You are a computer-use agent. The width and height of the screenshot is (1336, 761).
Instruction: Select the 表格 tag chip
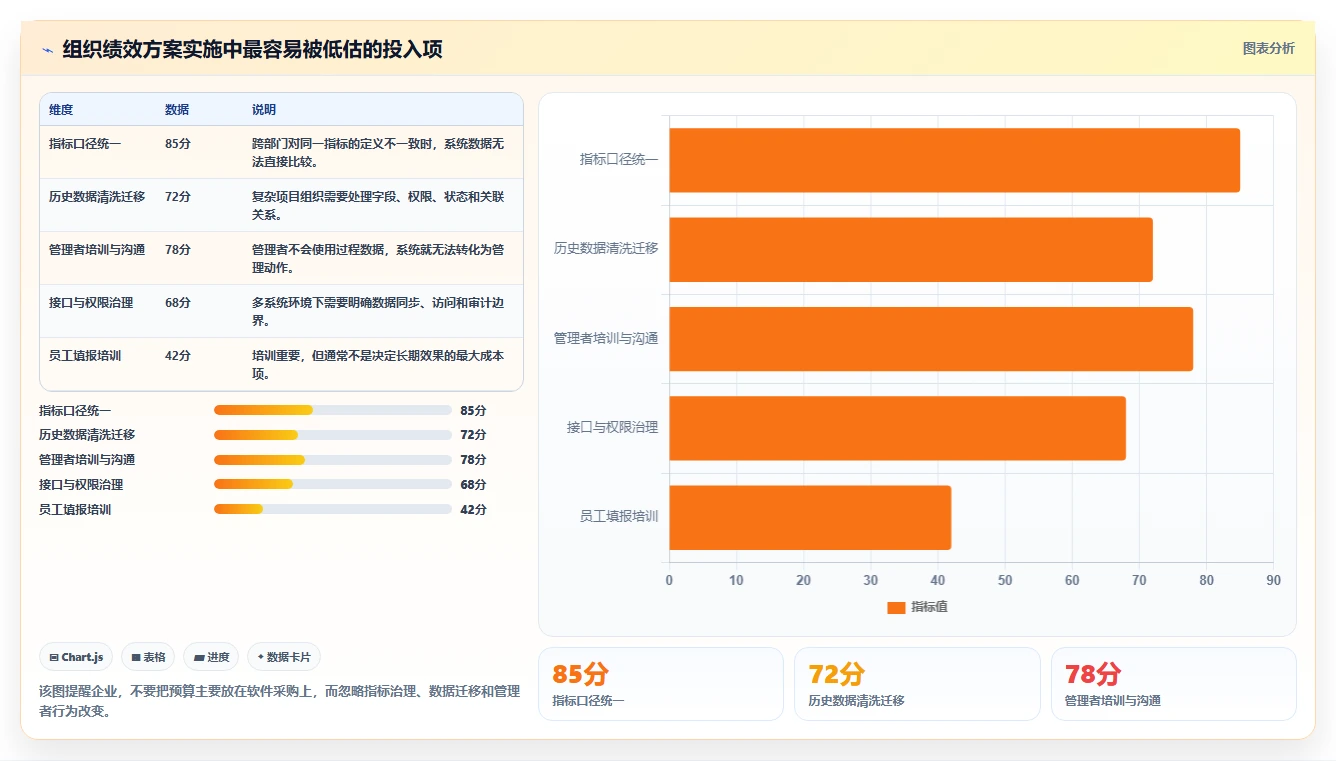pyautogui.click(x=148, y=657)
